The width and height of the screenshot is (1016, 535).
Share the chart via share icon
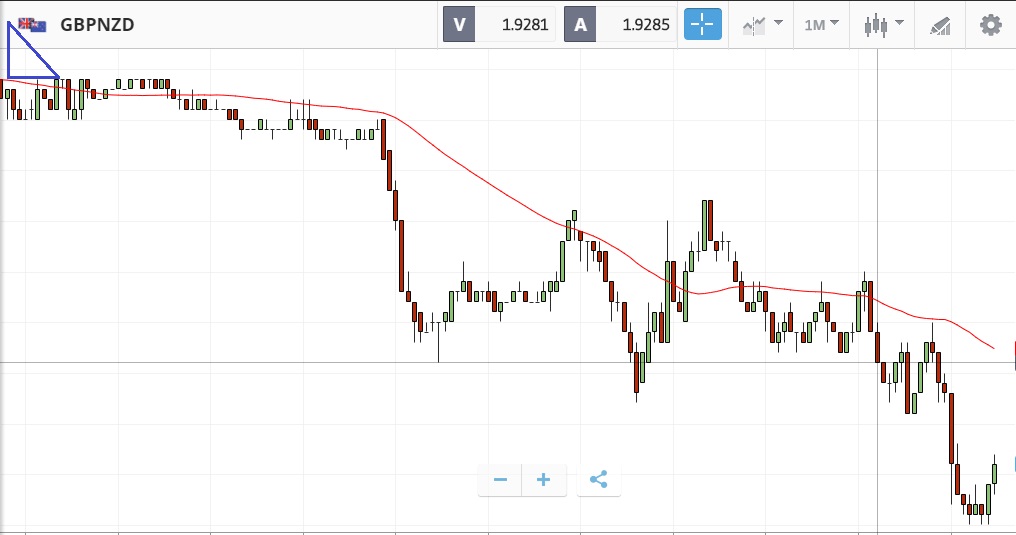coord(599,480)
